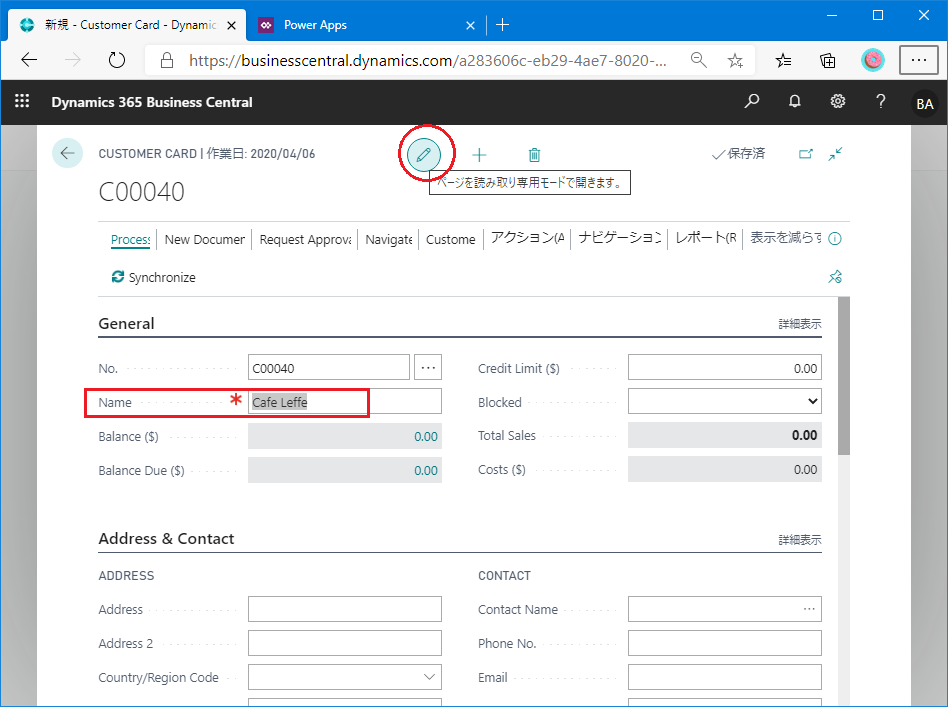Open notifications bell icon

tap(794, 101)
